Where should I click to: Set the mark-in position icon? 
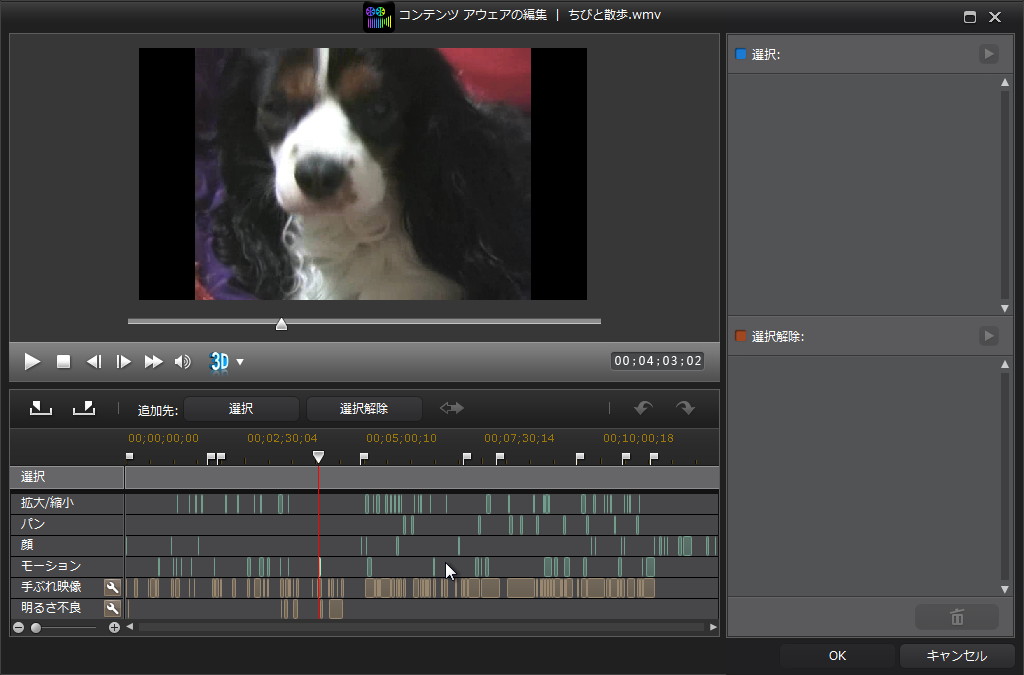[40, 409]
